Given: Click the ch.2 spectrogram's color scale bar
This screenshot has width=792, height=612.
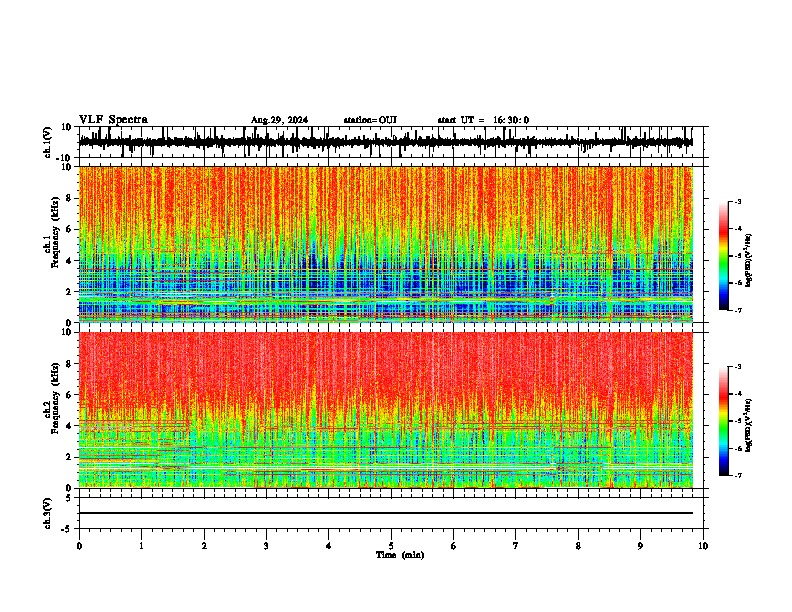Looking at the screenshot, I should [x=723, y=421].
